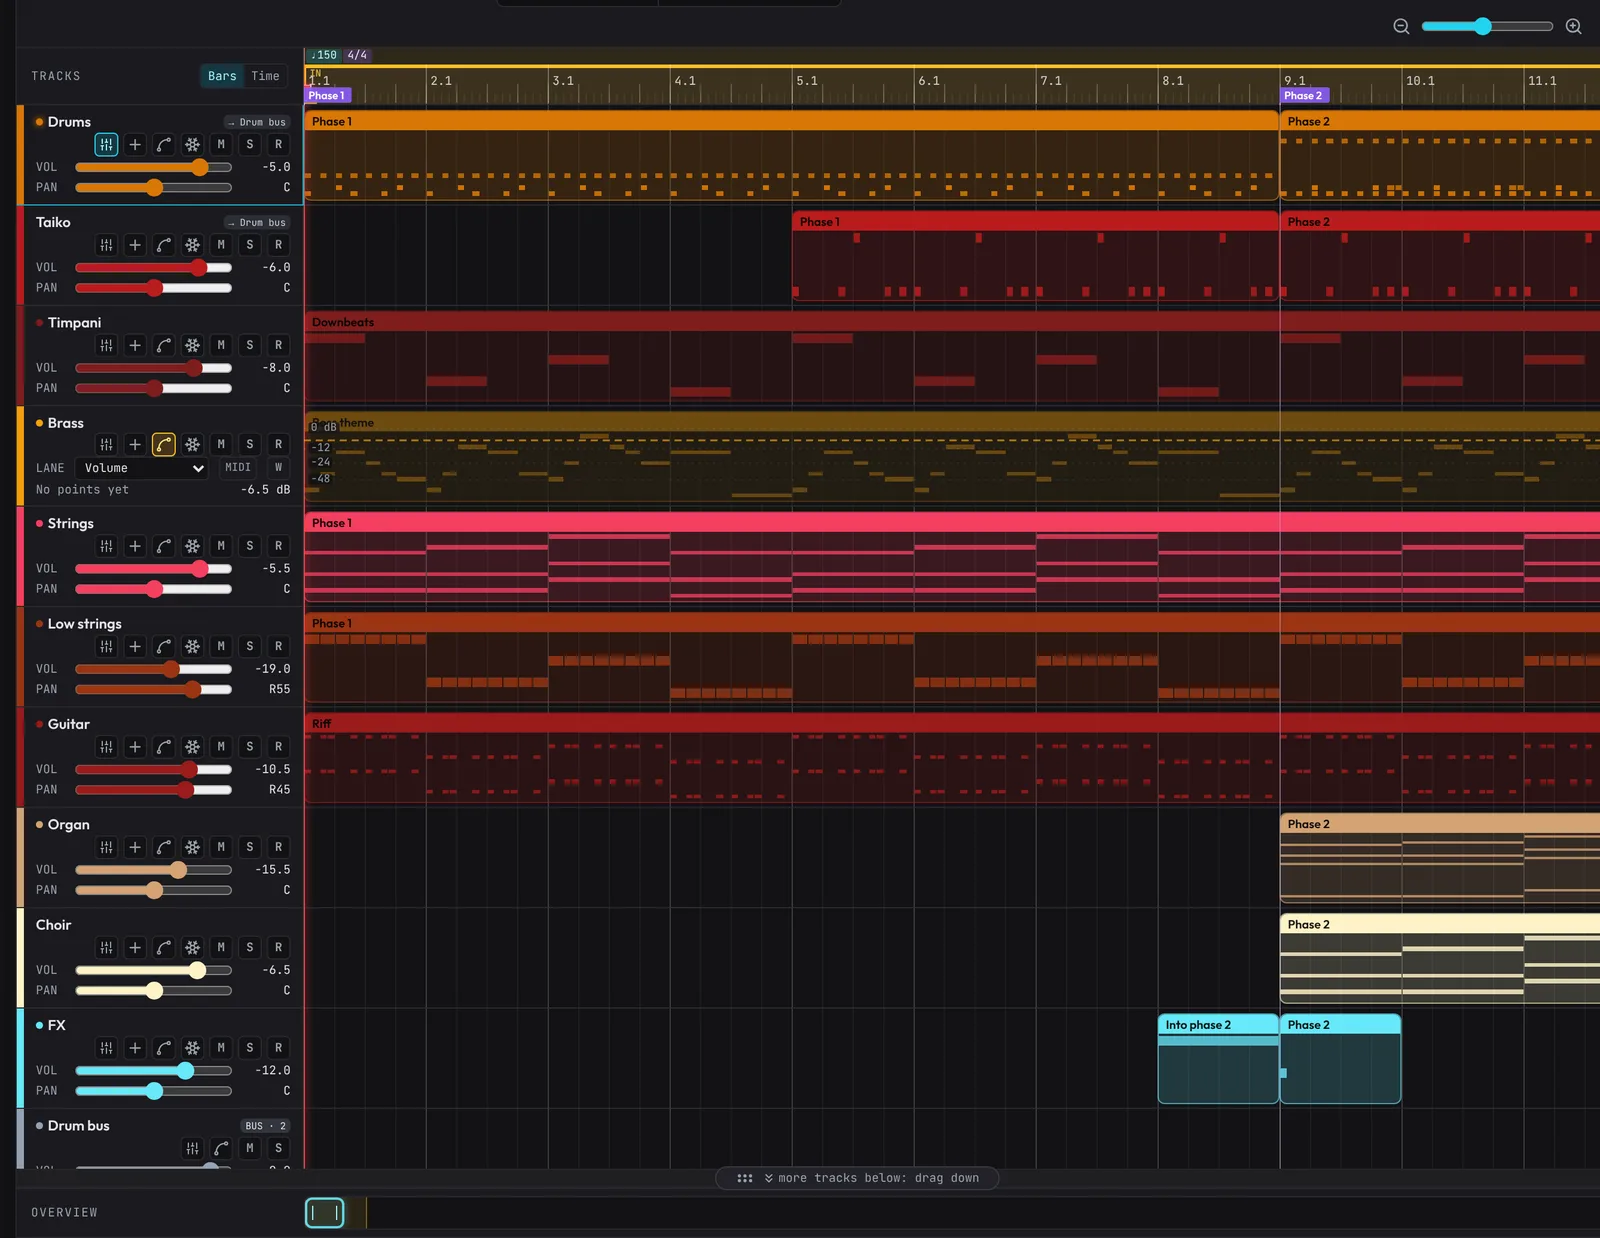The height and width of the screenshot is (1238, 1600).
Task: Freeze the Drums track with snowflake icon
Action: (x=192, y=144)
